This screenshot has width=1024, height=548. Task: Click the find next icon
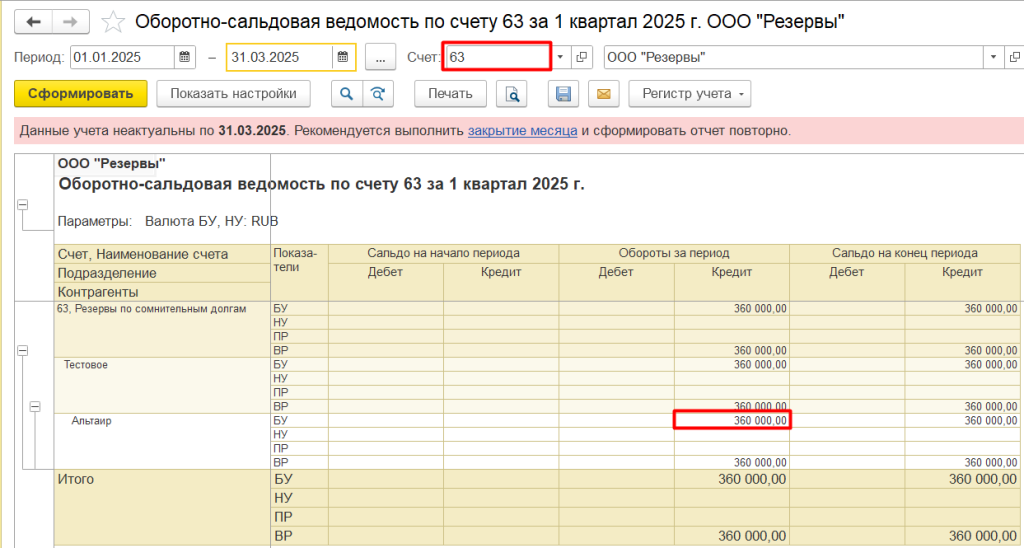pos(377,94)
